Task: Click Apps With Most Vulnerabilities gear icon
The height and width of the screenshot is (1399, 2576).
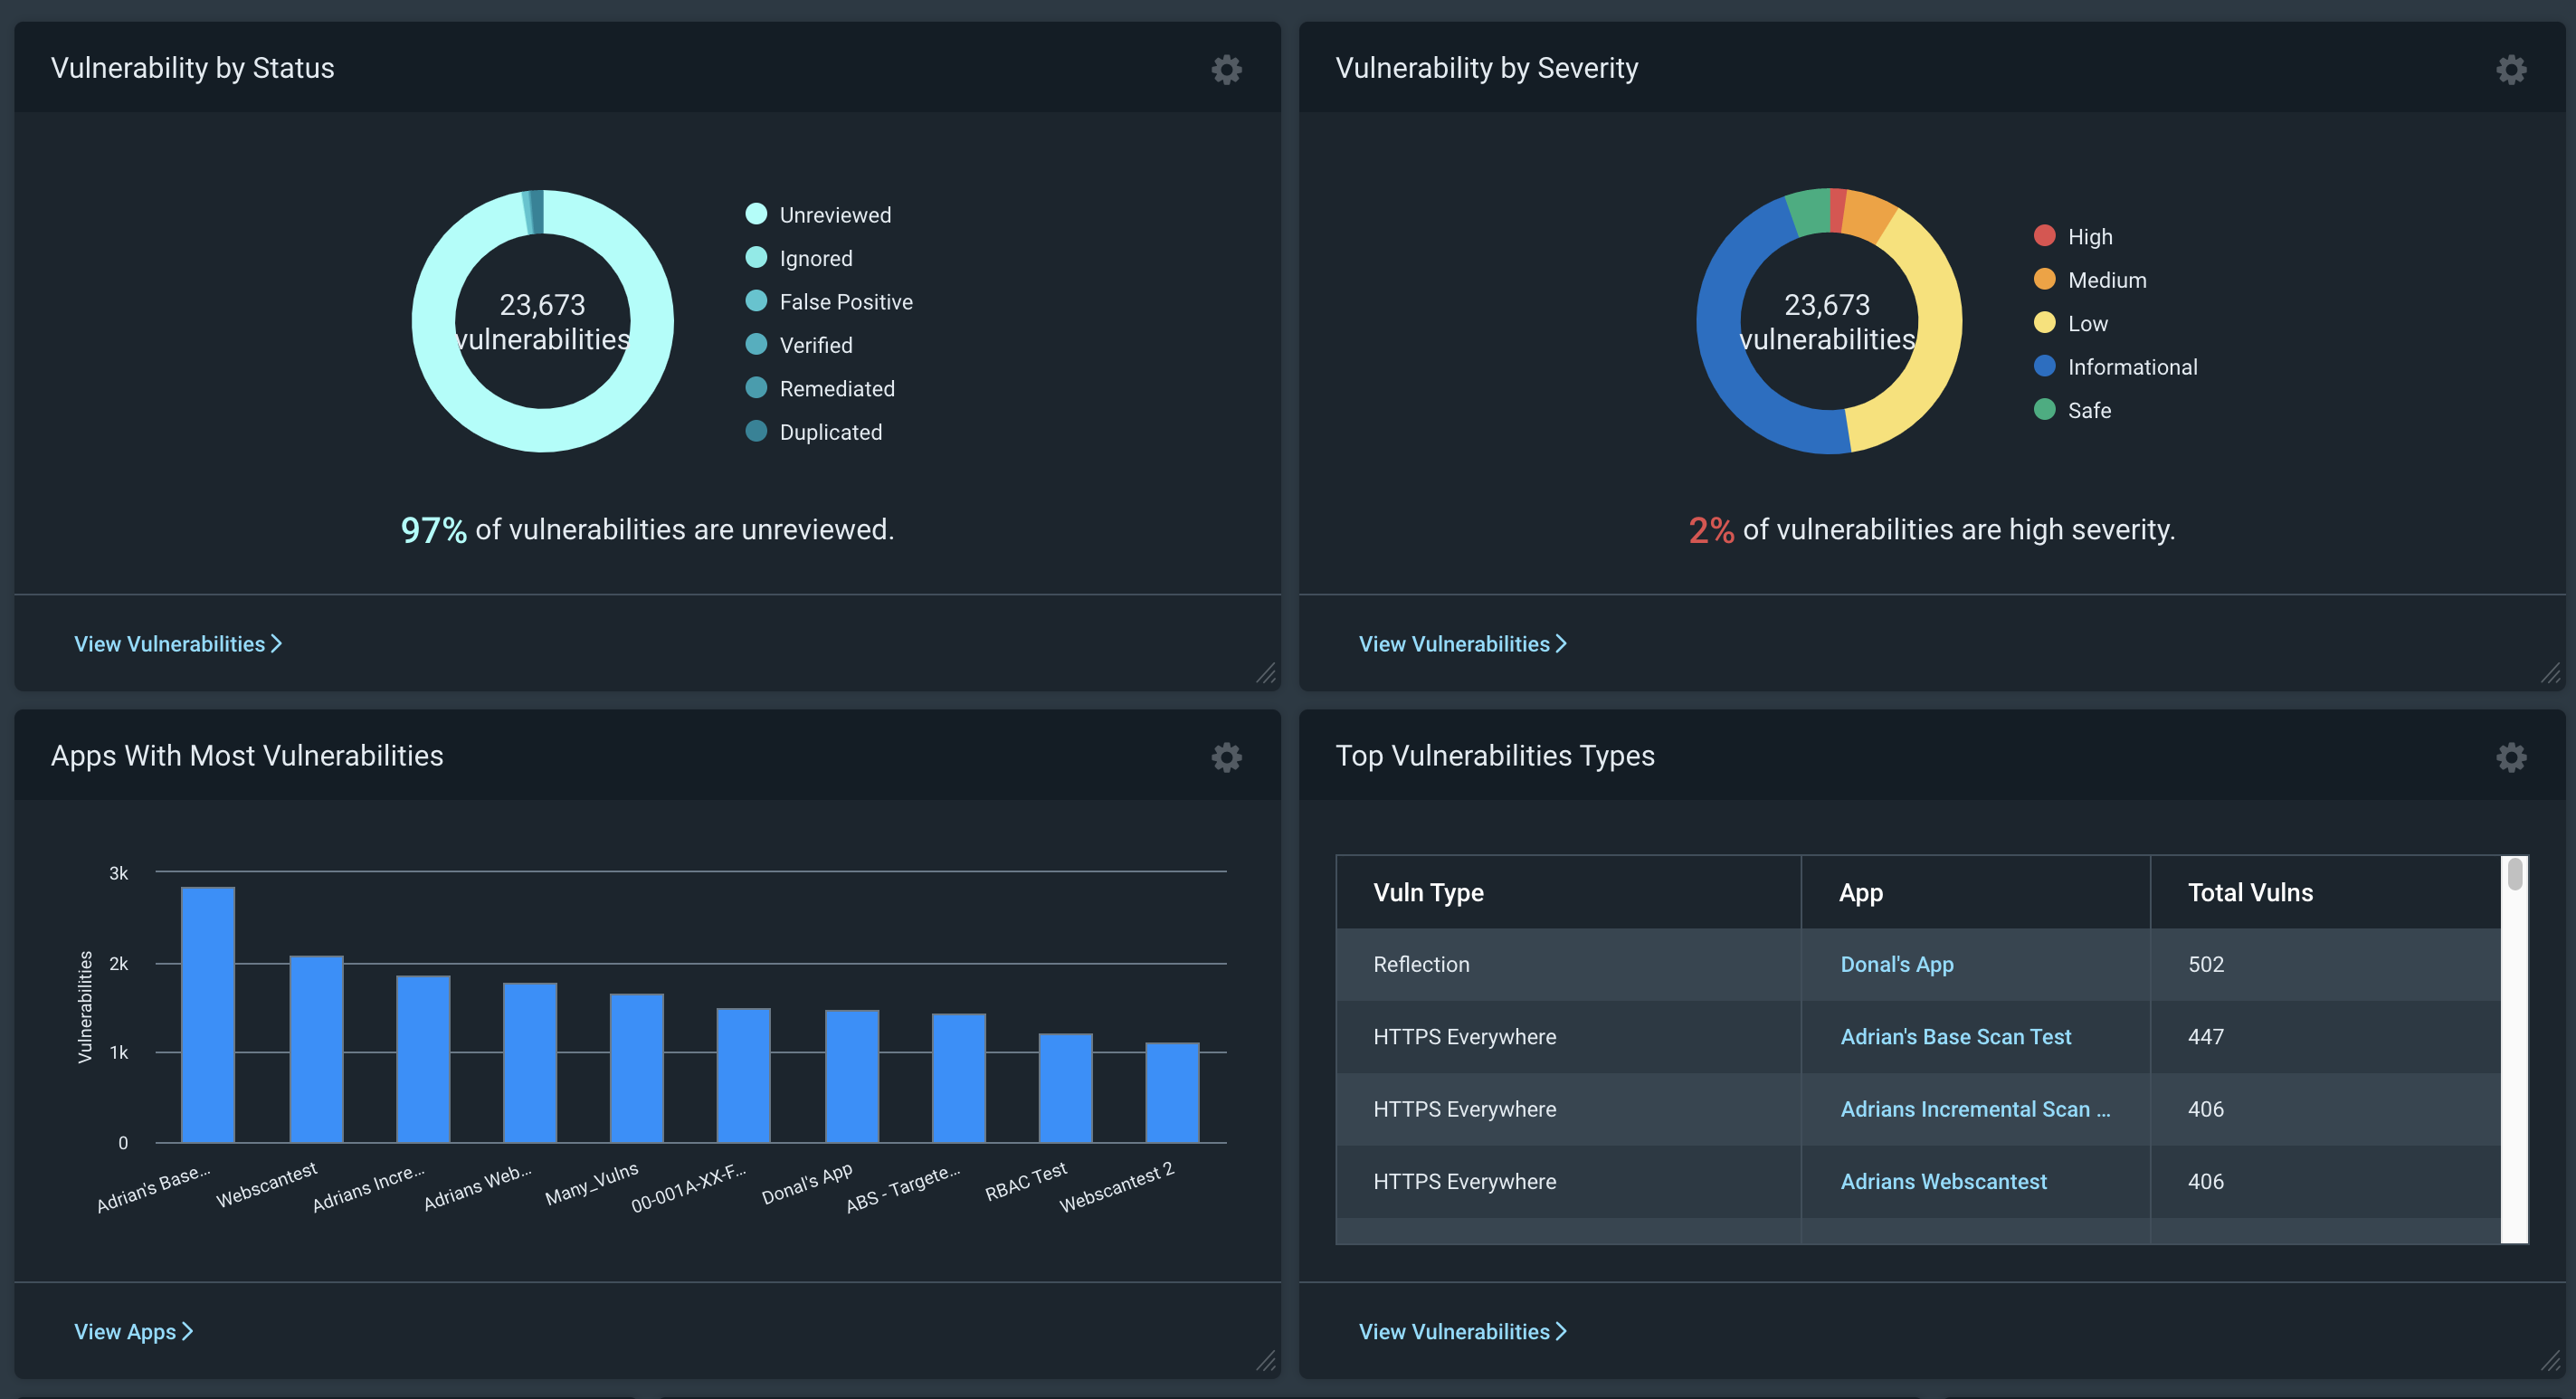Action: pyautogui.click(x=1226, y=757)
